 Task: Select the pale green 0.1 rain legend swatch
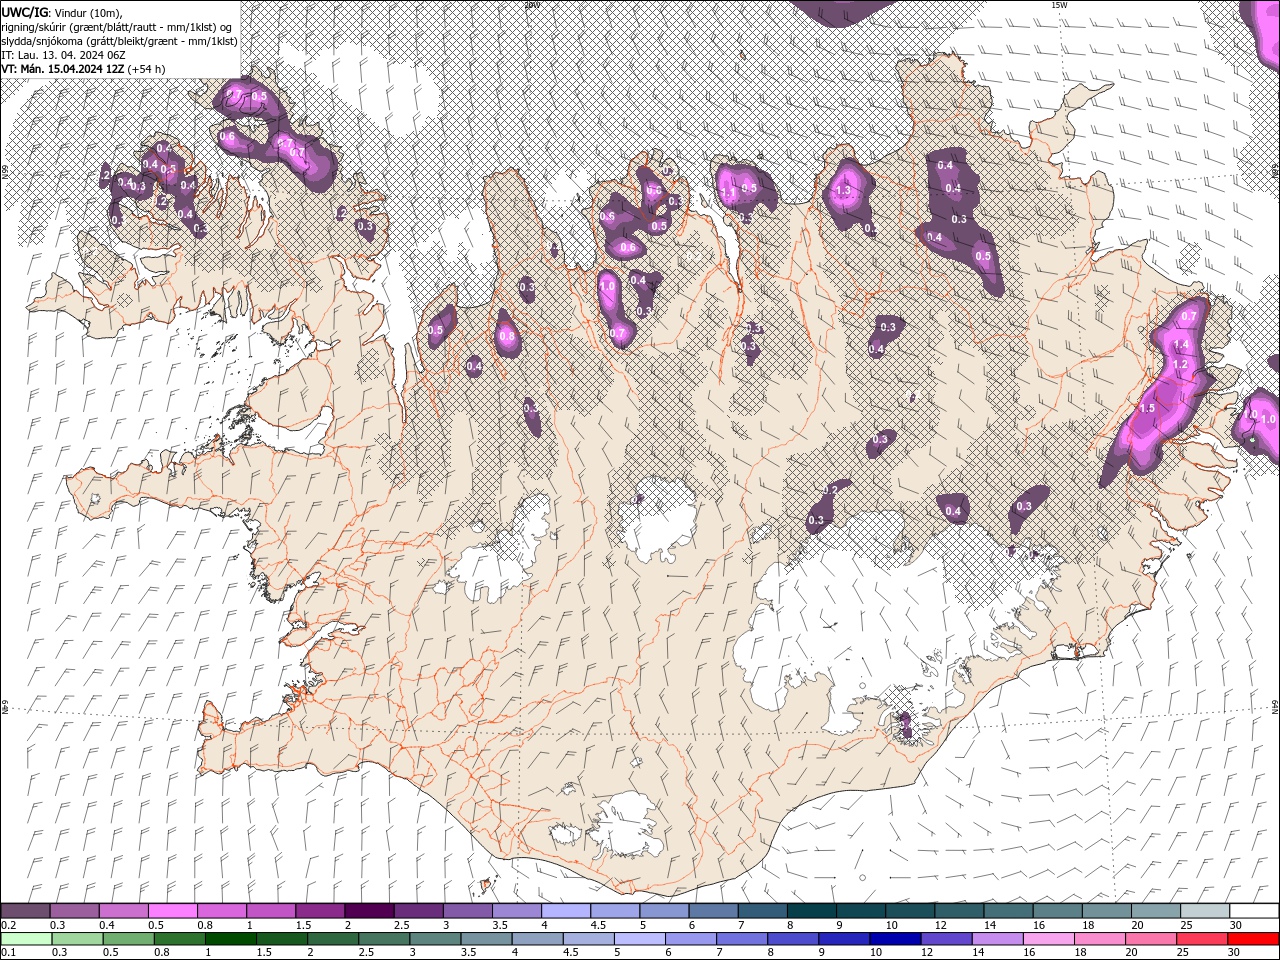(26, 939)
